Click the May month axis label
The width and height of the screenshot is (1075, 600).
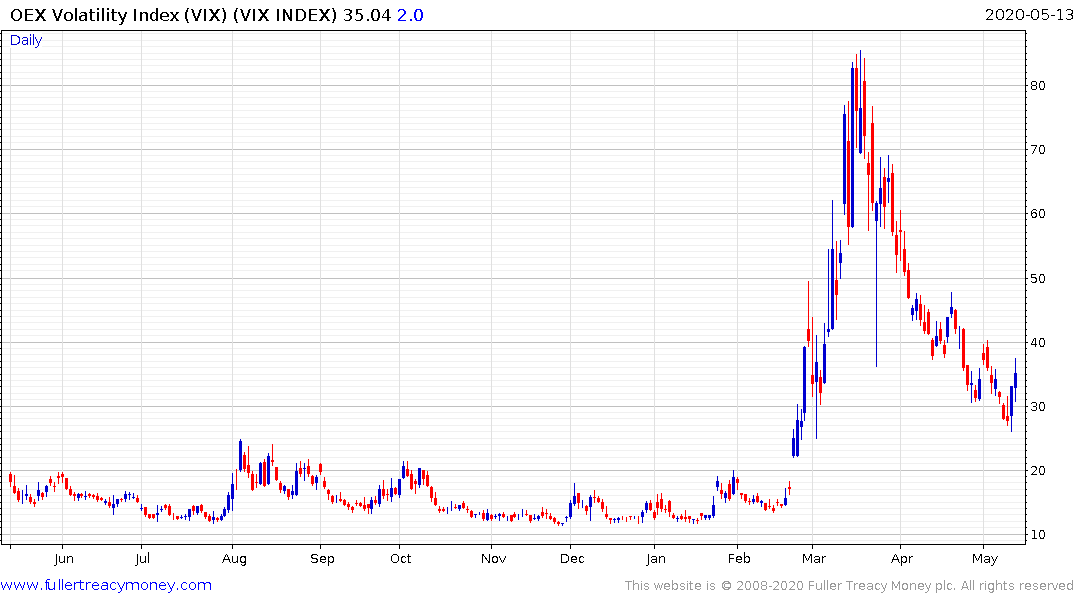(x=985, y=560)
